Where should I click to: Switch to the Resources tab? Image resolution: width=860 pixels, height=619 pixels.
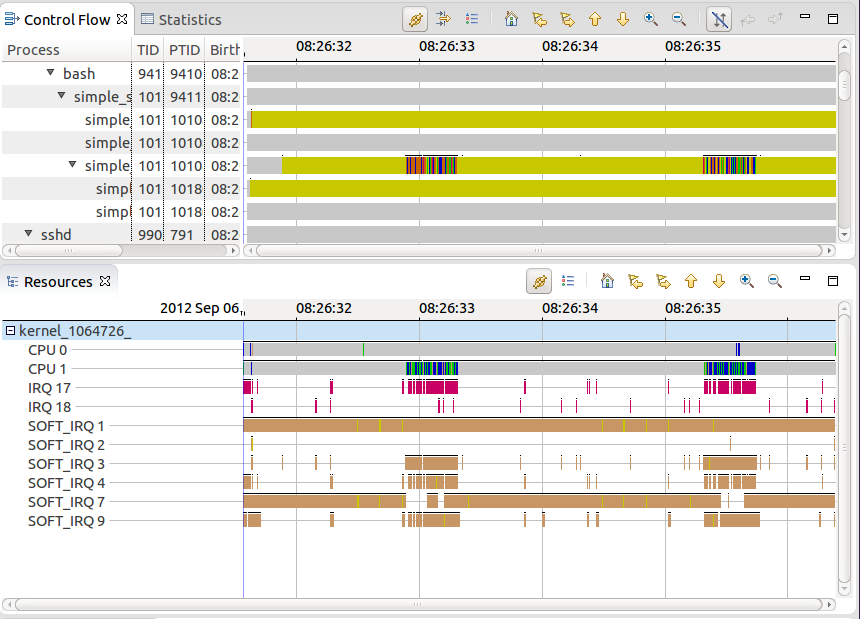pos(58,281)
